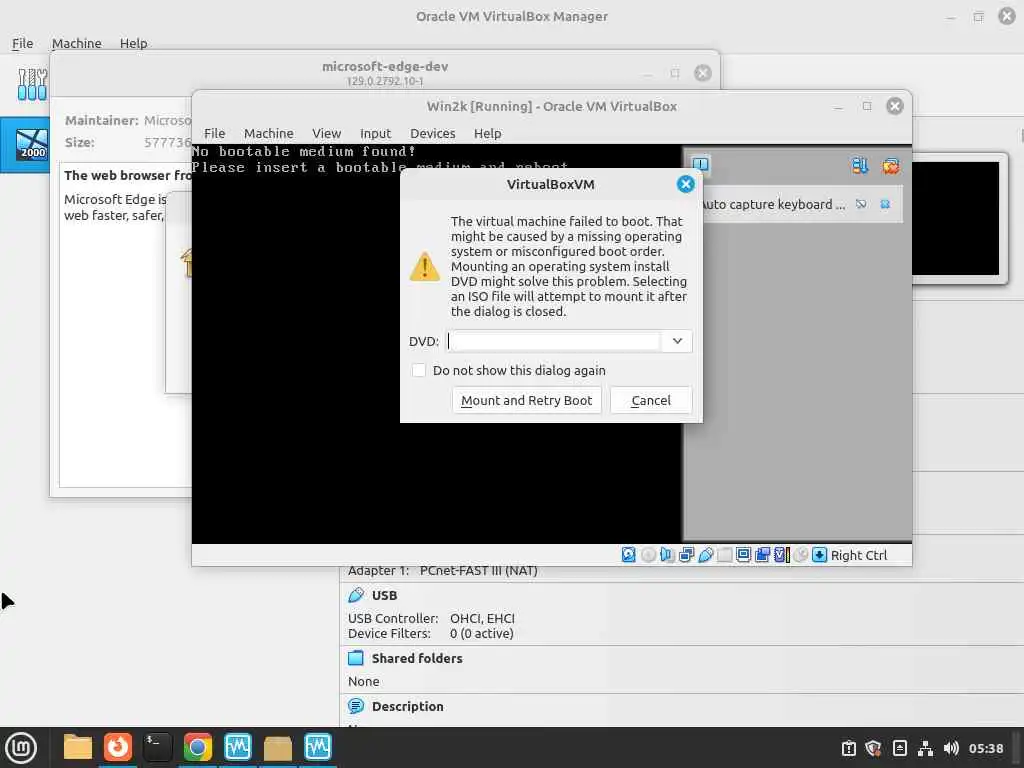The height and width of the screenshot is (768, 1024).
Task: Open the Terminal from taskbar
Action: [157, 747]
